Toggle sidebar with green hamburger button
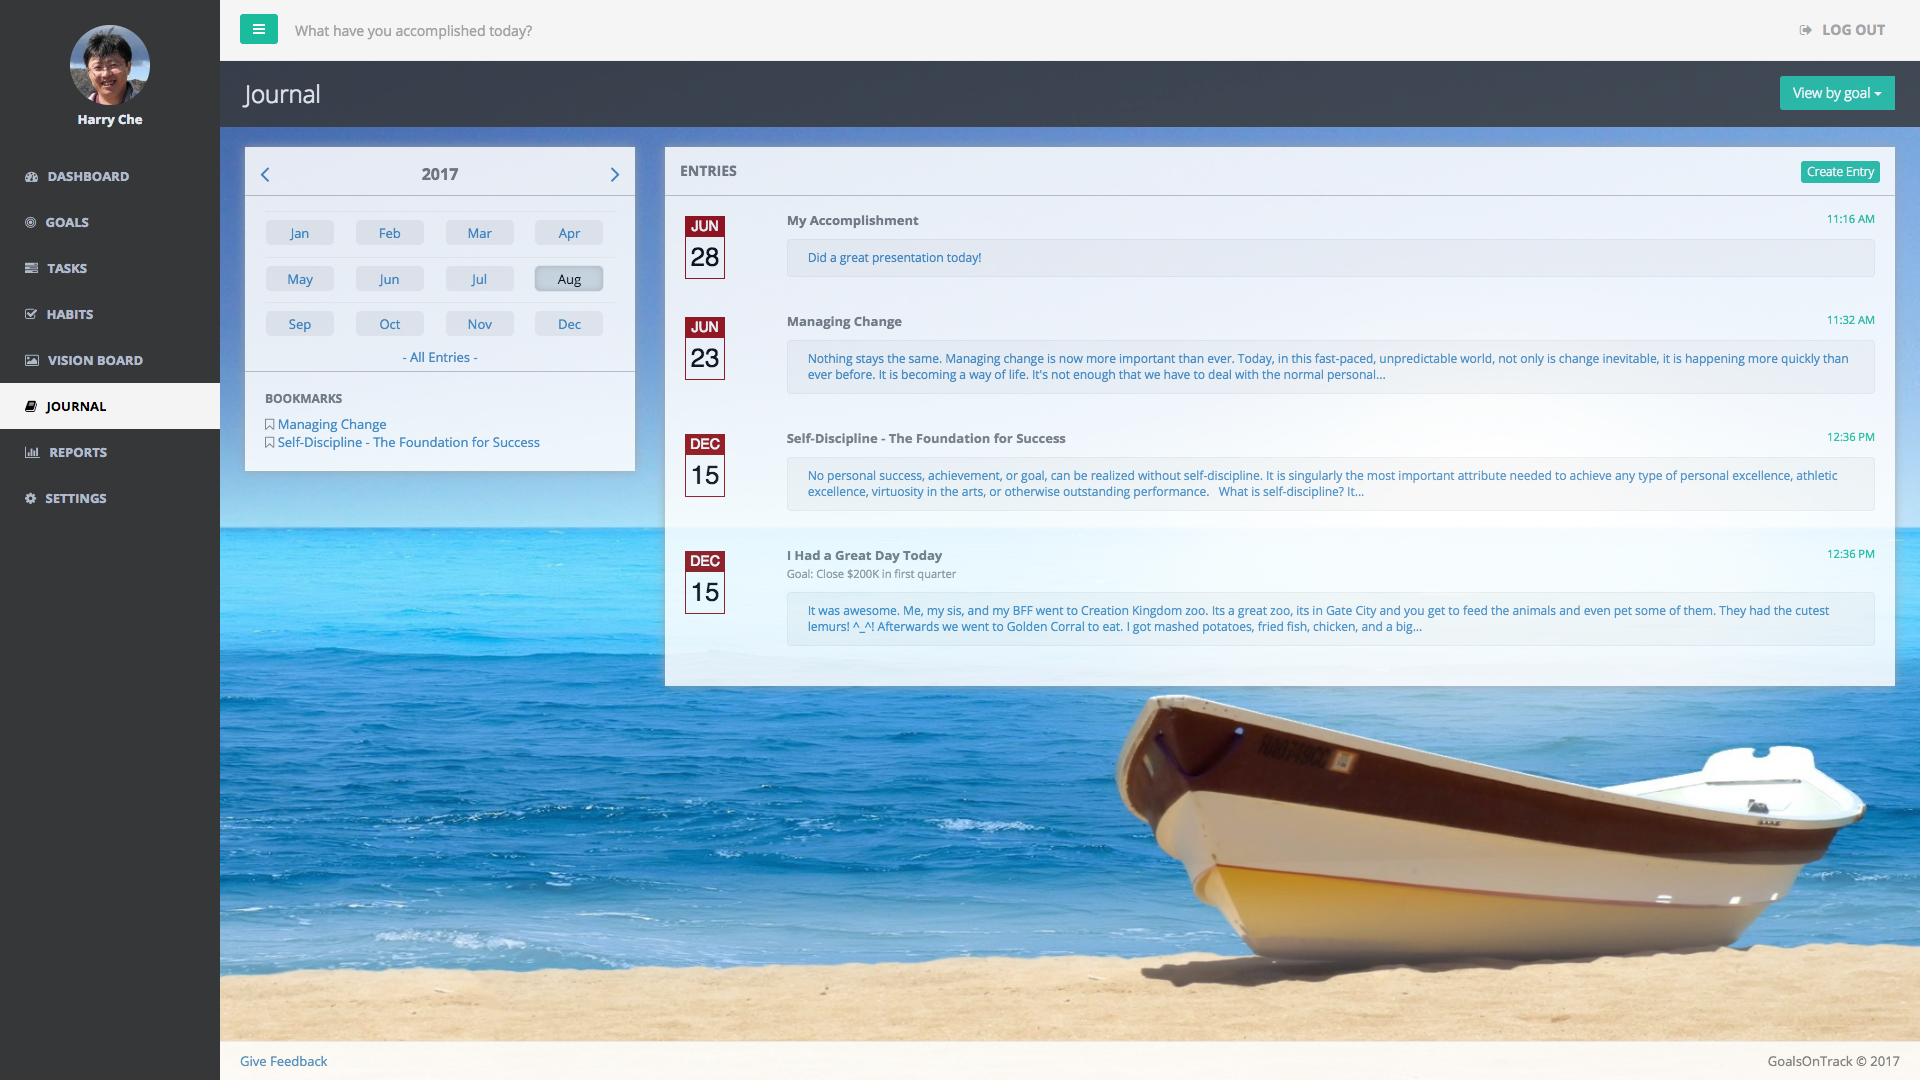This screenshot has height=1080, width=1920. click(x=258, y=30)
